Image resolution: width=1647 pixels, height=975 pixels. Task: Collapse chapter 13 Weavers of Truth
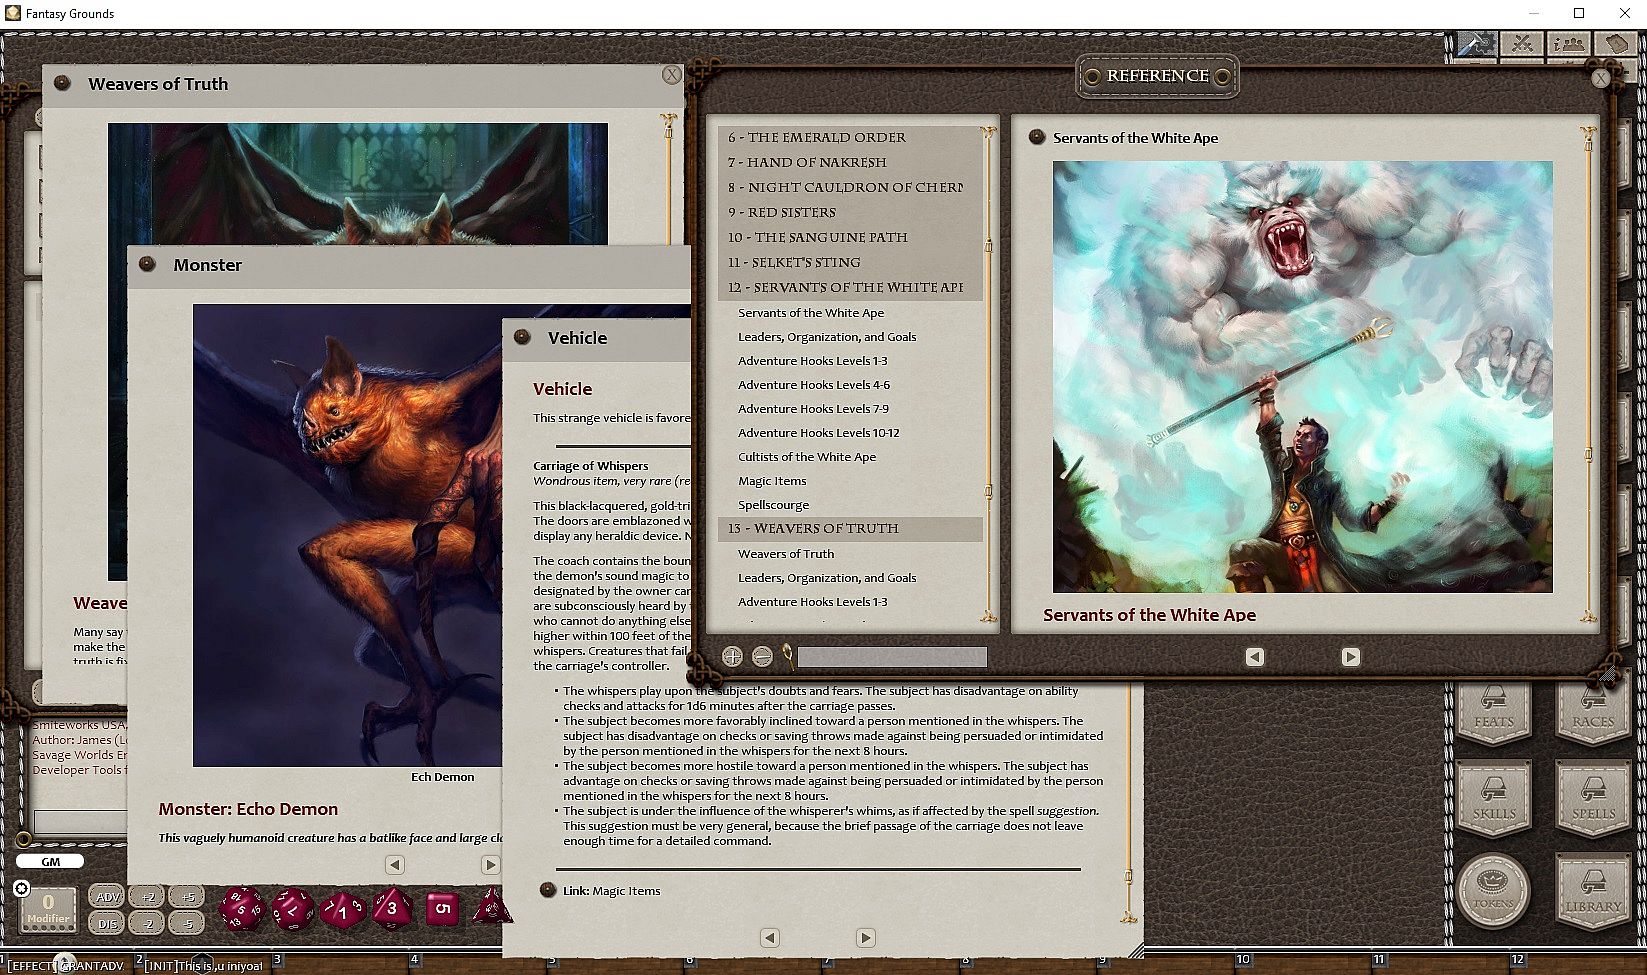pos(850,529)
